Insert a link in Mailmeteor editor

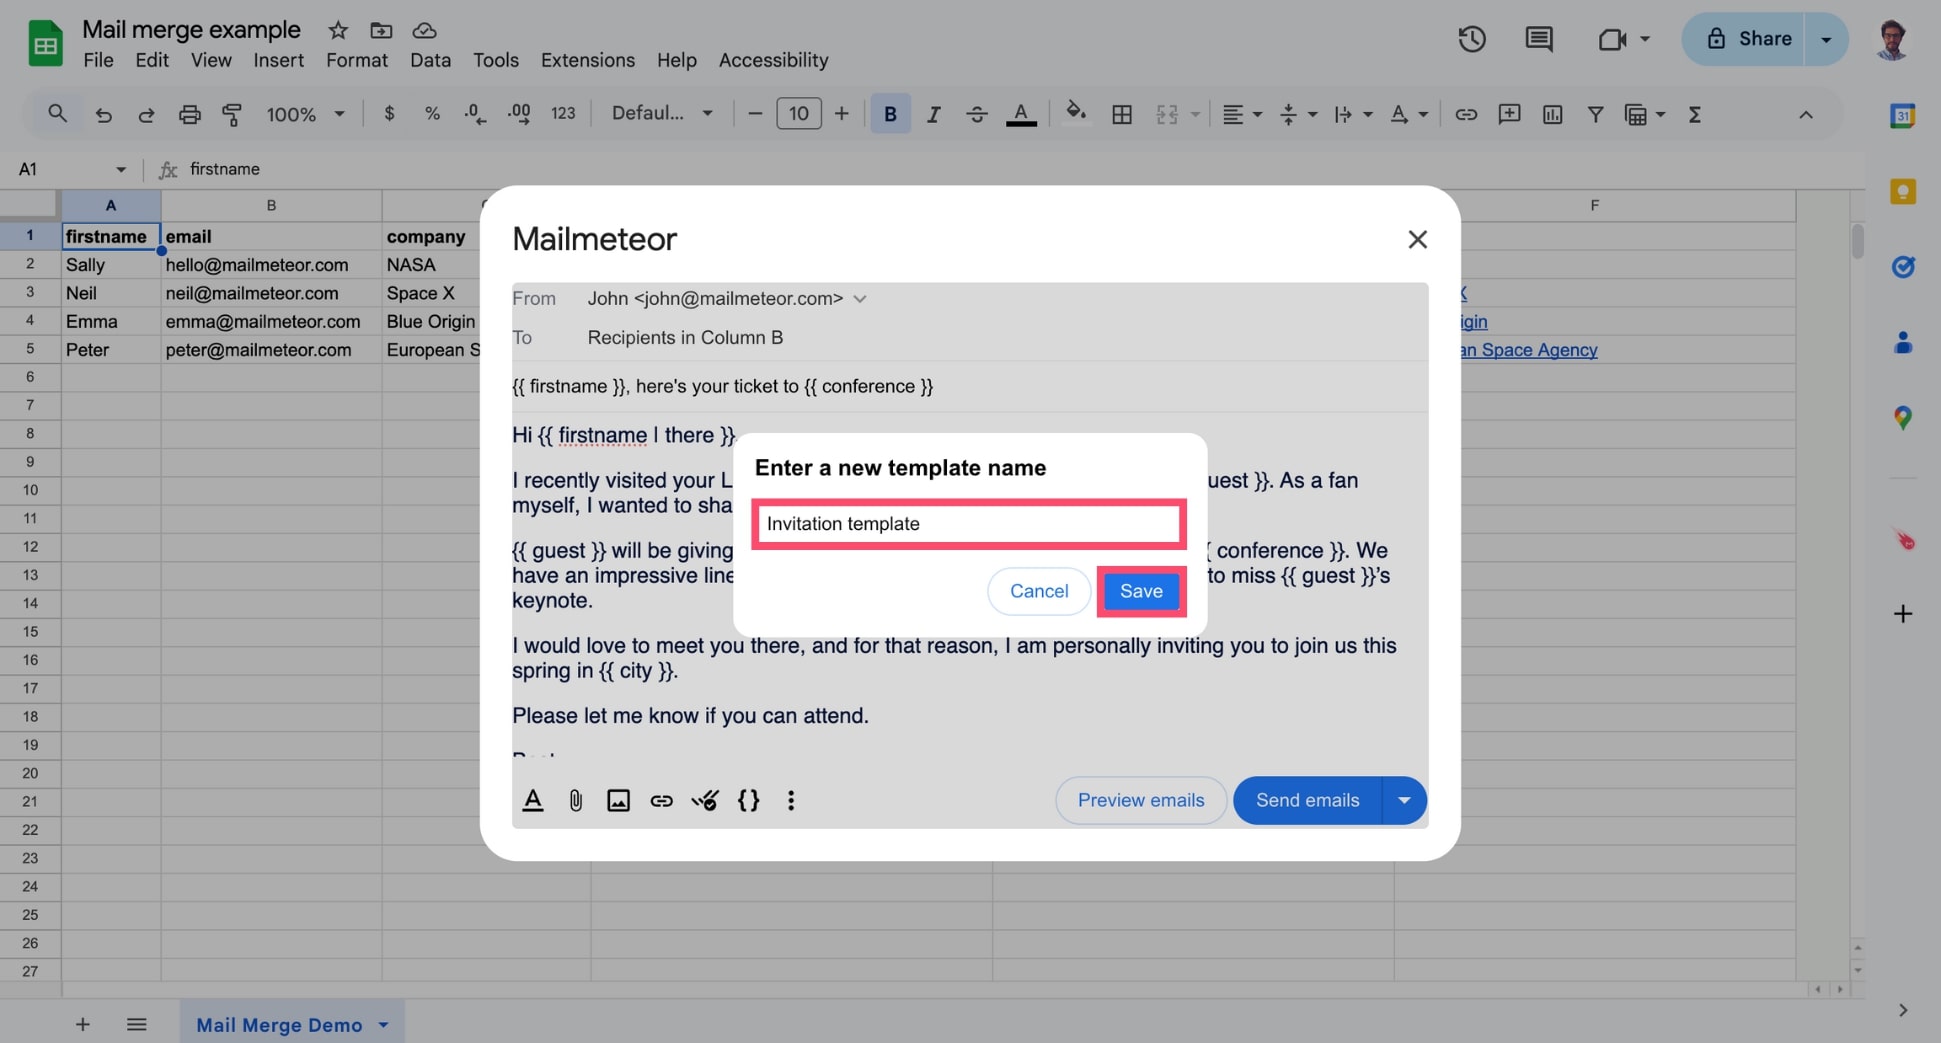coord(661,800)
